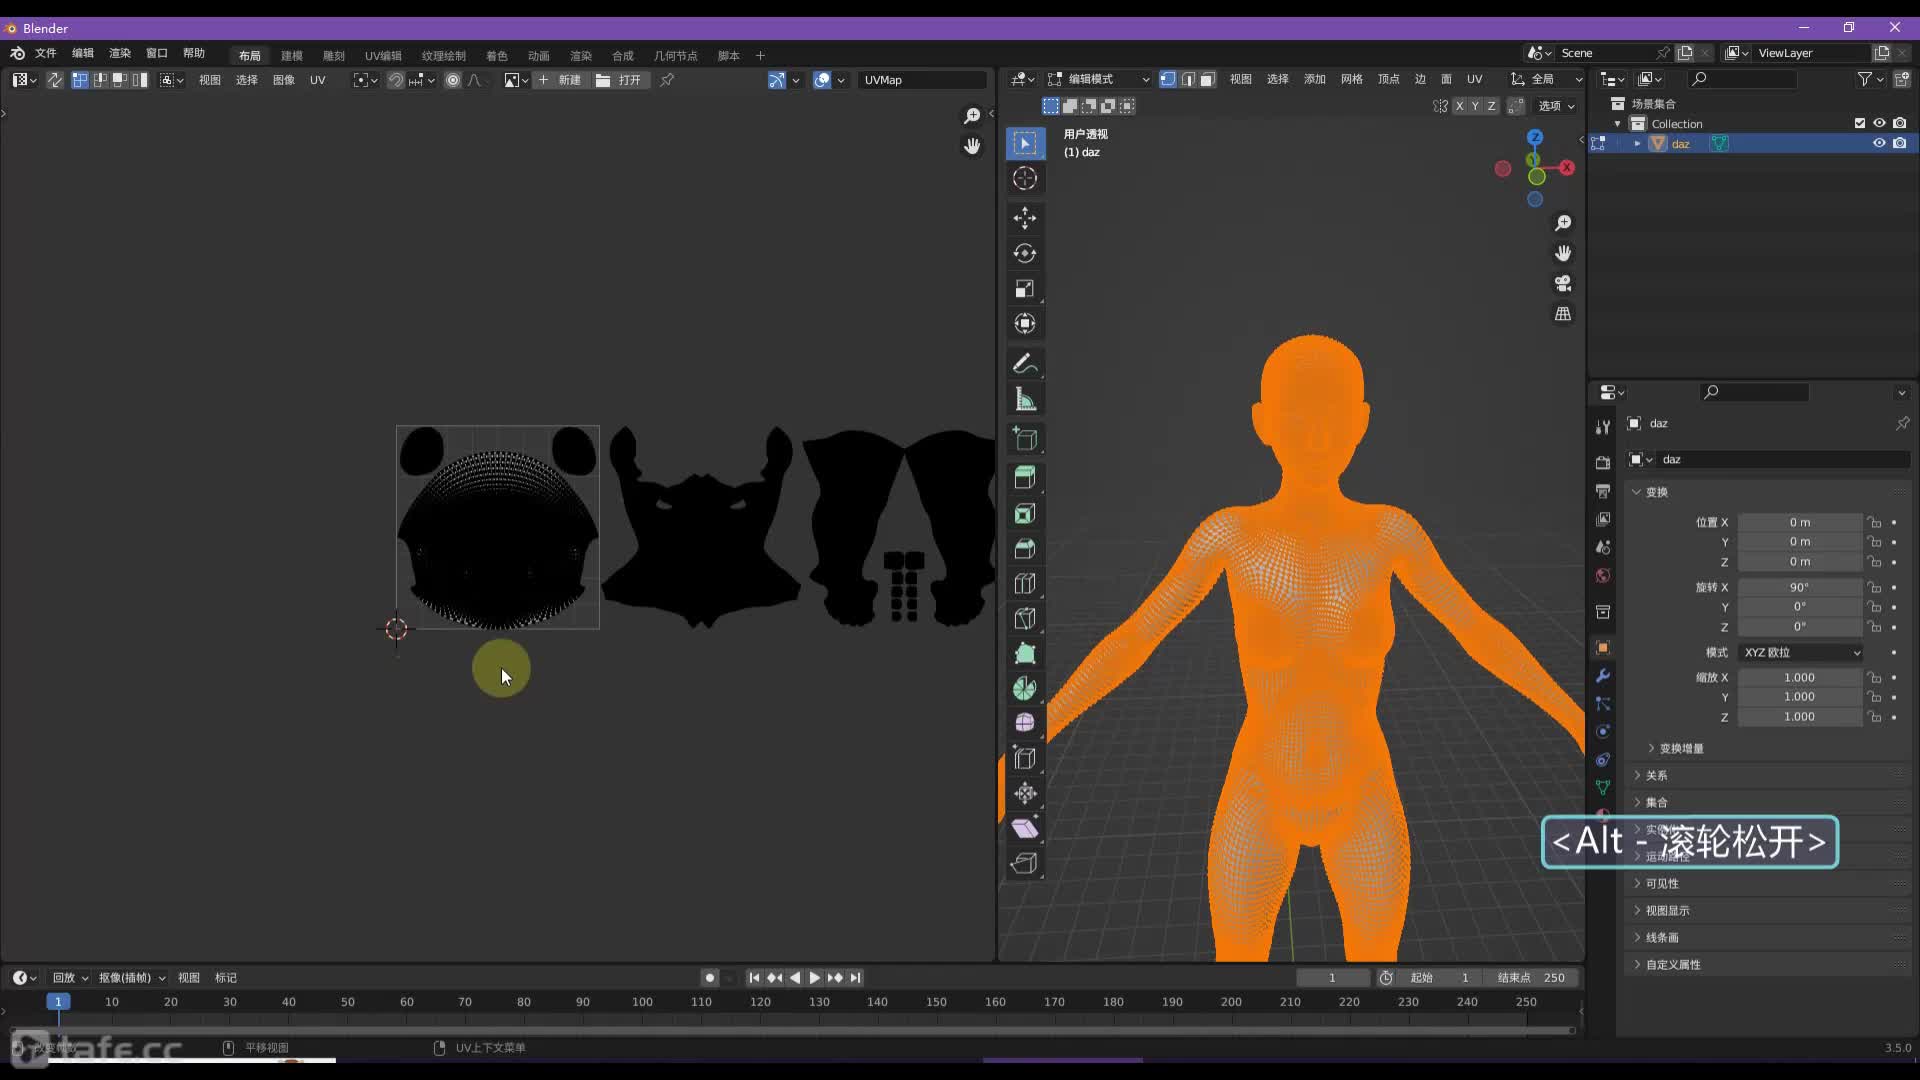Select the Scale tool in viewport toolbar
1920x1080 pixels.
[x=1025, y=289]
